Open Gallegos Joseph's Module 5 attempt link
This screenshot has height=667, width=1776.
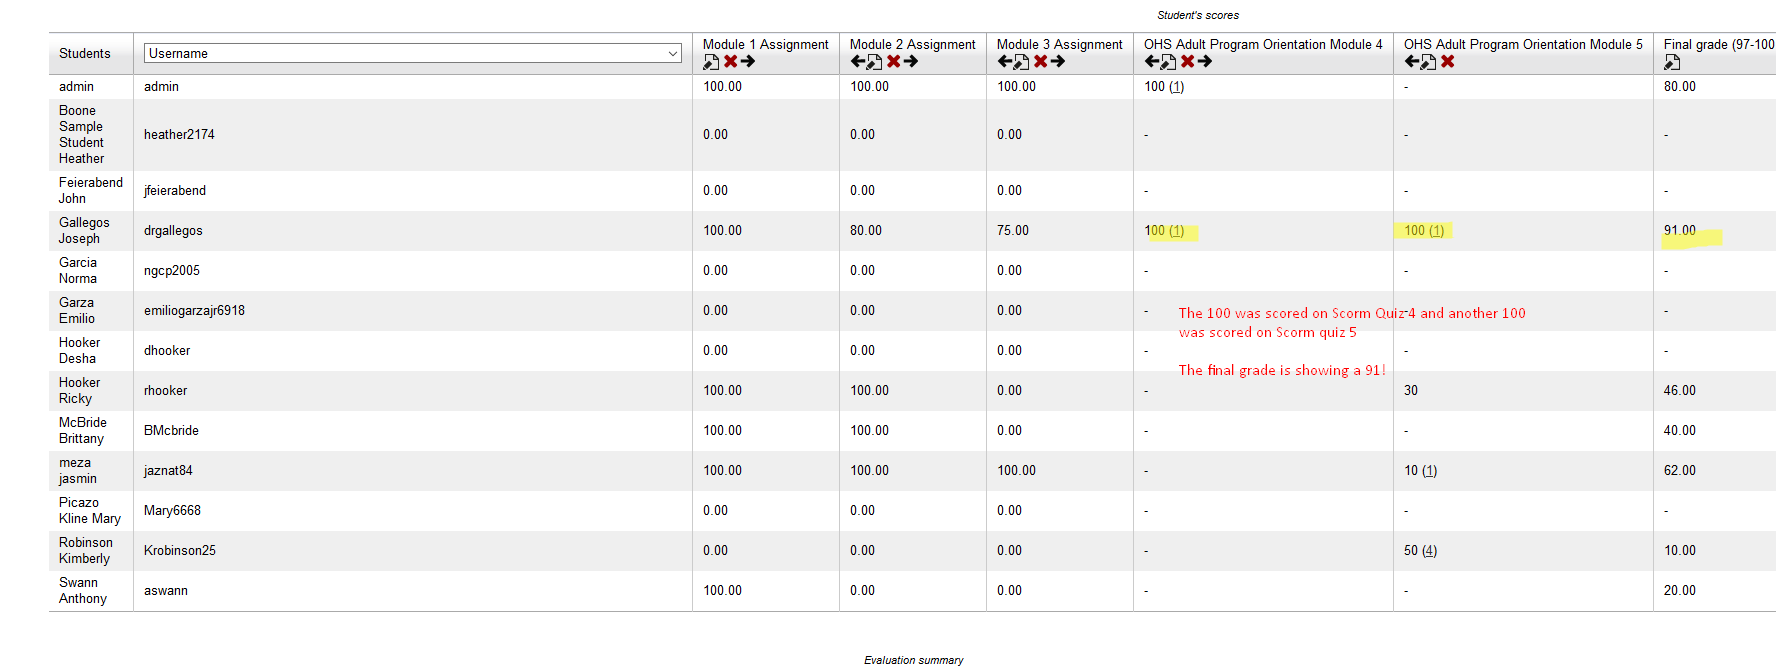1436,231
